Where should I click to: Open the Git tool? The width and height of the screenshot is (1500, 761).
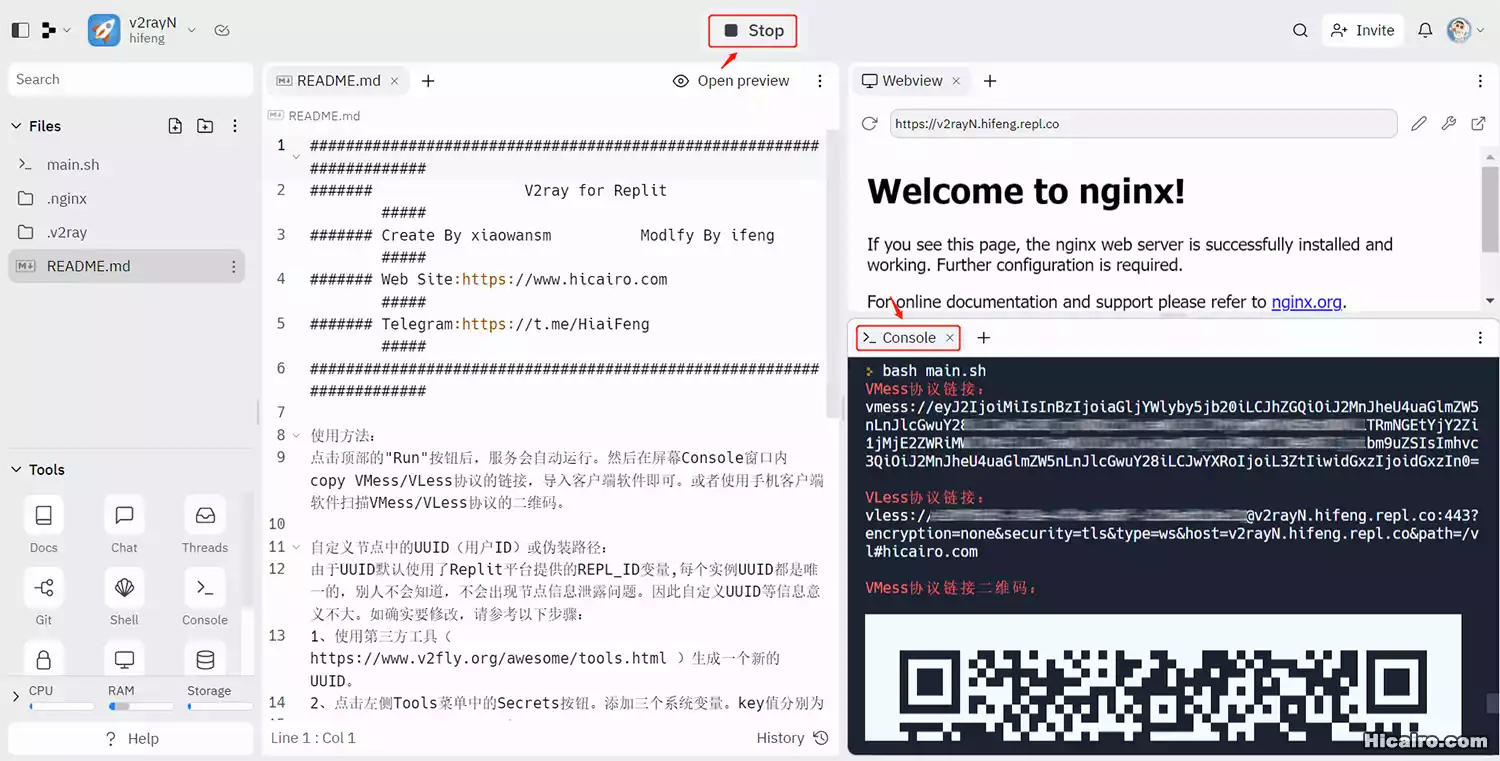(43, 597)
